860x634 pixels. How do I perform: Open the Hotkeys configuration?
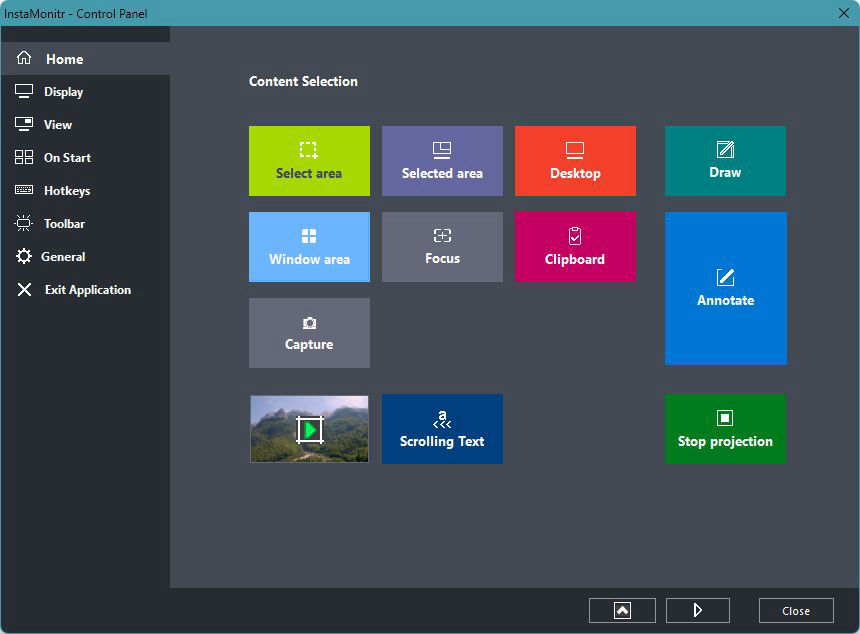pyautogui.click(x=85, y=190)
